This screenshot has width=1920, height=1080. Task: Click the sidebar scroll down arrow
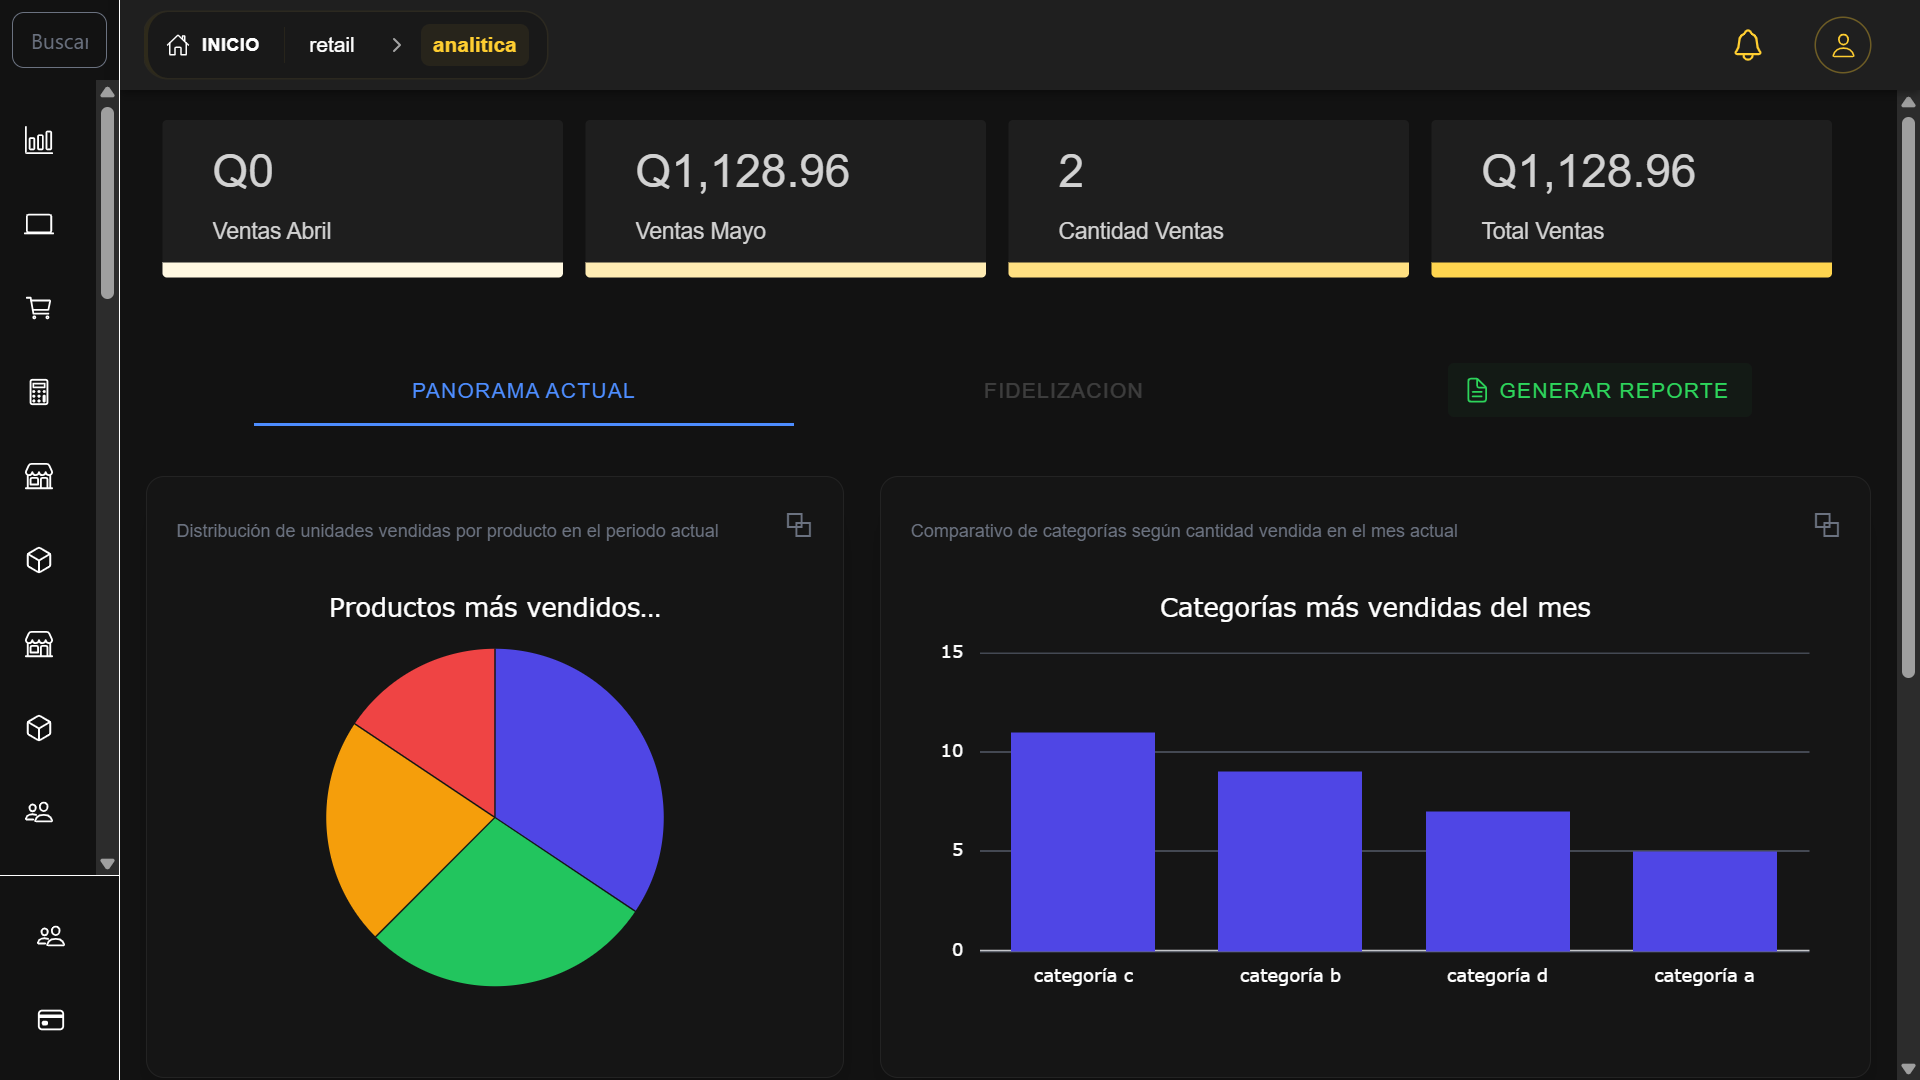pos(107,864)
